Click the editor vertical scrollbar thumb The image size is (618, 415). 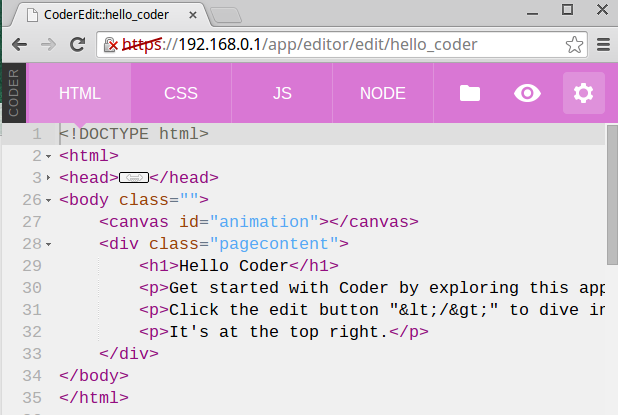pos(612,195)
